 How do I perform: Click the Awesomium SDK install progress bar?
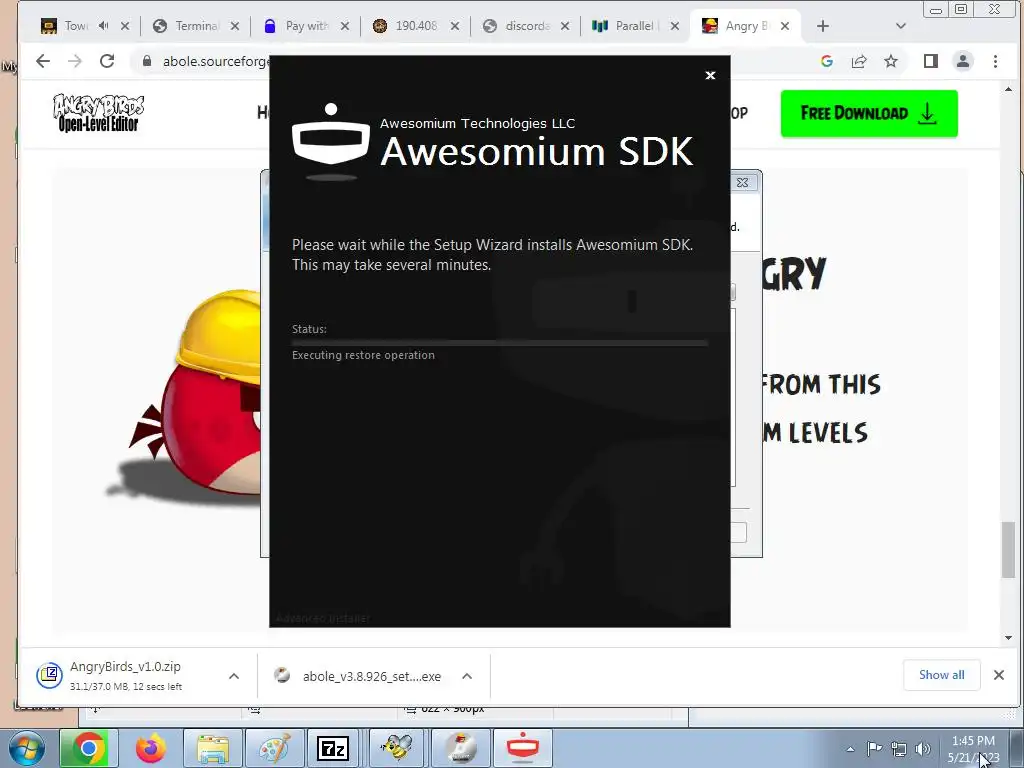coord(500,342)
